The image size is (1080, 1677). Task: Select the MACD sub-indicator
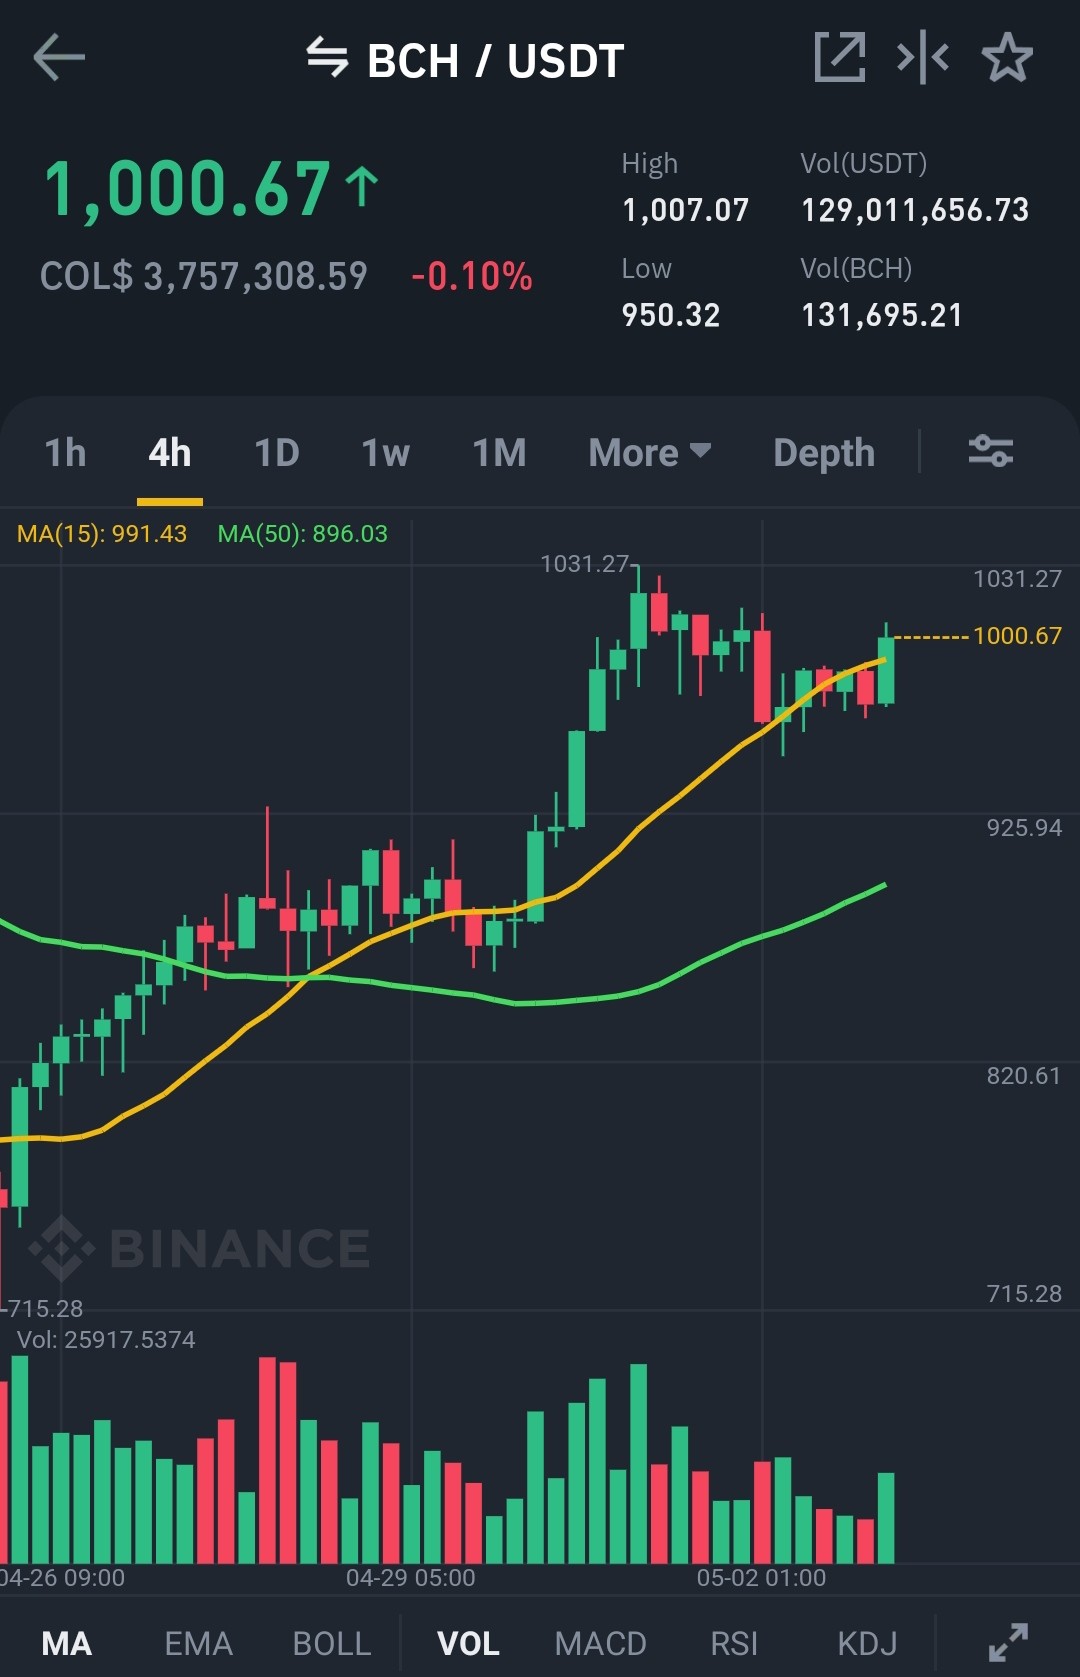(600, 1643)
